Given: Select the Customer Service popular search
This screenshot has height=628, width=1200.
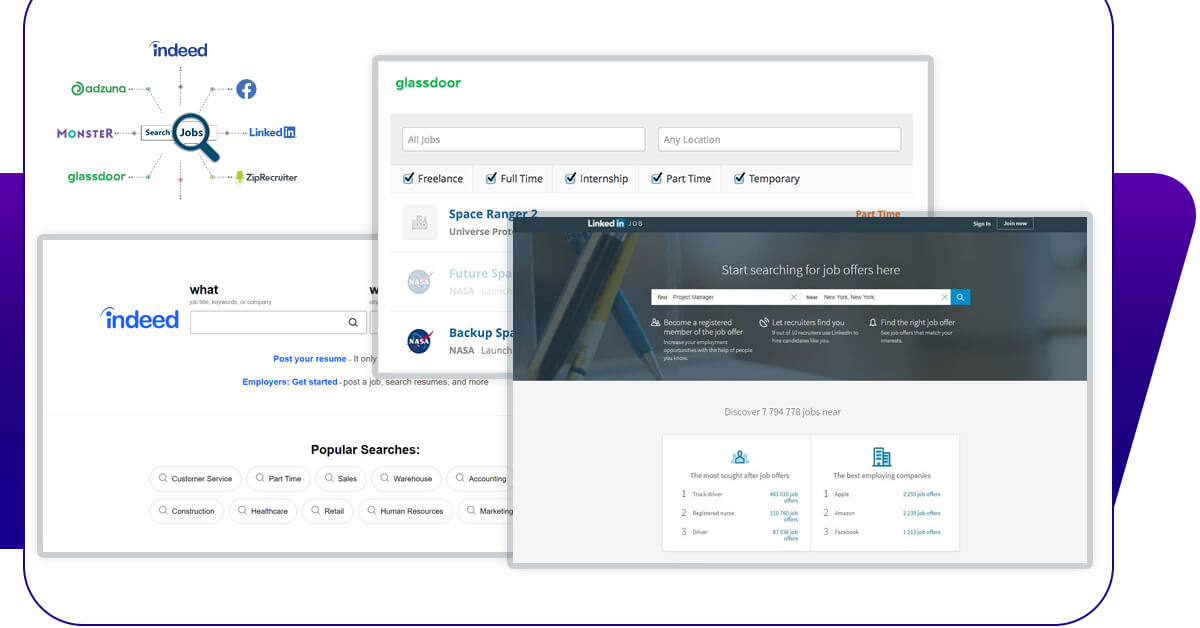Looking at the screenshot, I should pyautogui.click(x=195, y=479).
